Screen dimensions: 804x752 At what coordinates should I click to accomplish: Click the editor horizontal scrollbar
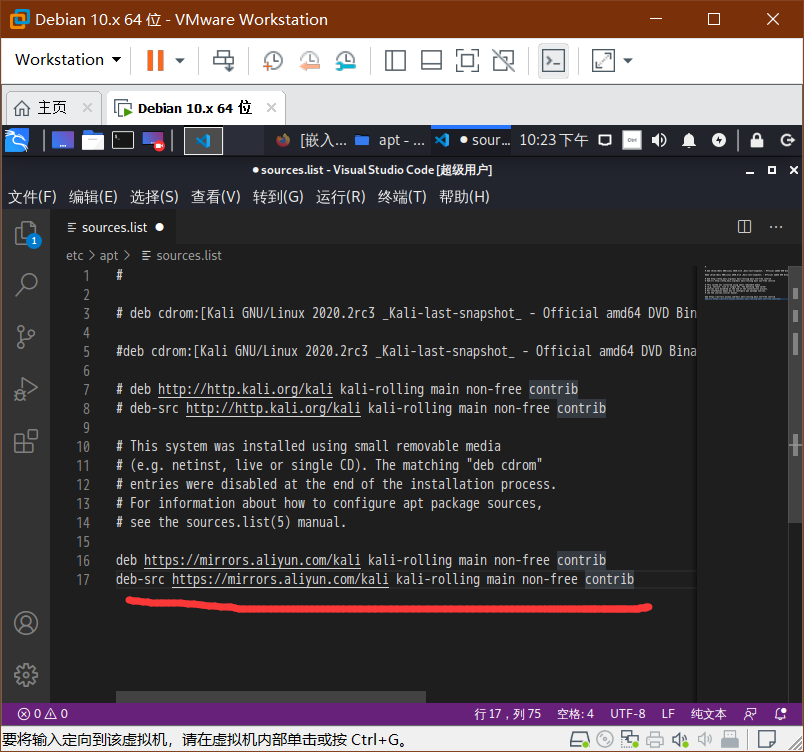271,696
